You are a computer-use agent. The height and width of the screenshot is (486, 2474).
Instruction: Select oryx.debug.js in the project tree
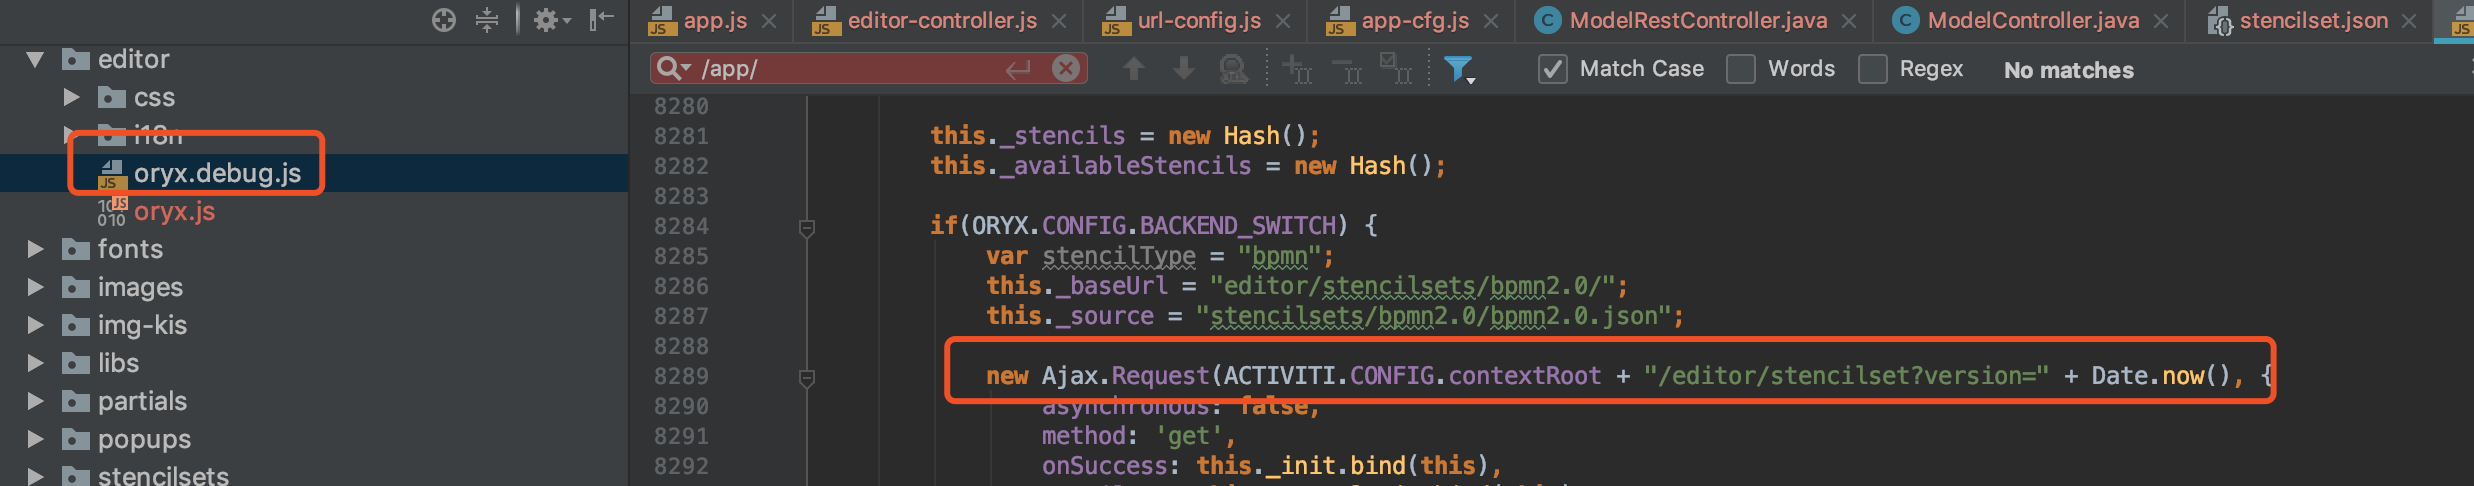point(314,173)
